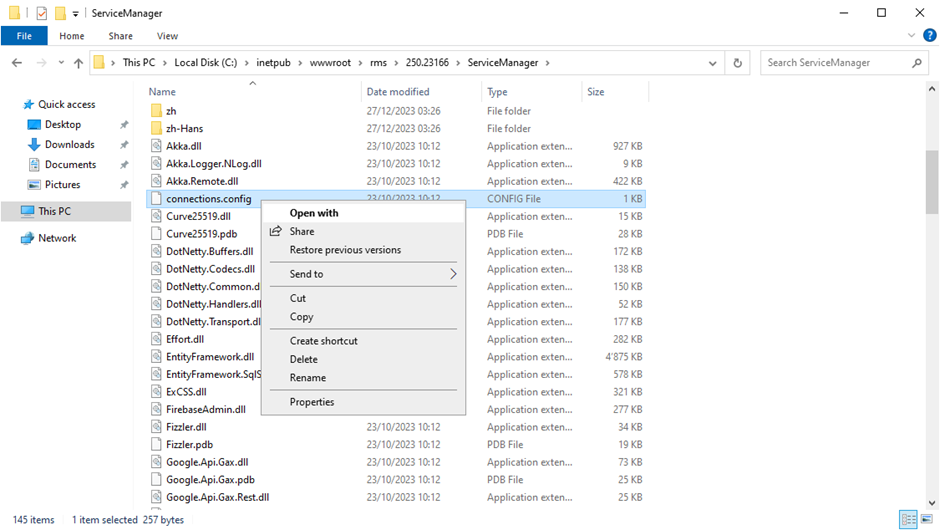The width and height of the screenshot is (940, 530).
Task: Open the View ribbon tab
Action: (x=167, y=36)
